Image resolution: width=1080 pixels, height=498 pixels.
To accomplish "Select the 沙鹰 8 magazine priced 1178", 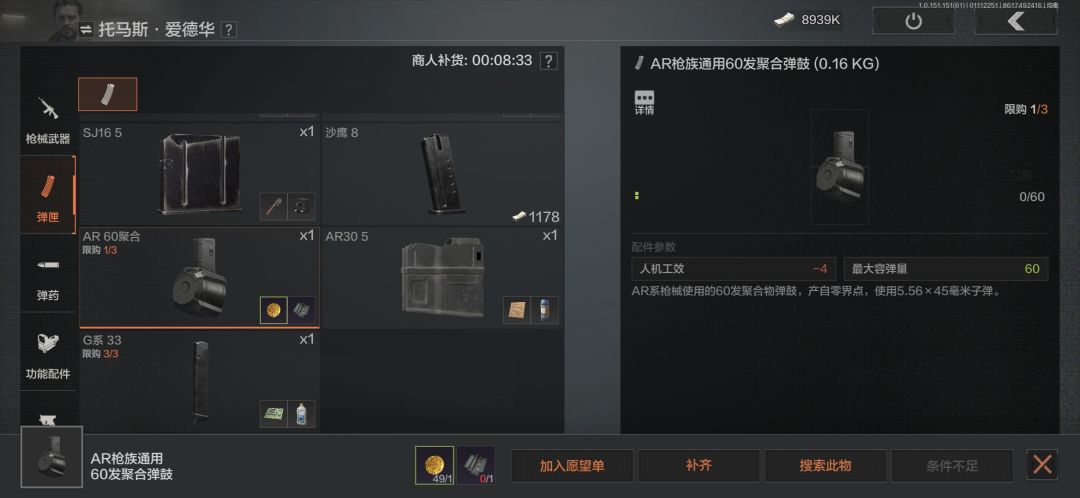I will pyautogui.click(x=443, y=172).
